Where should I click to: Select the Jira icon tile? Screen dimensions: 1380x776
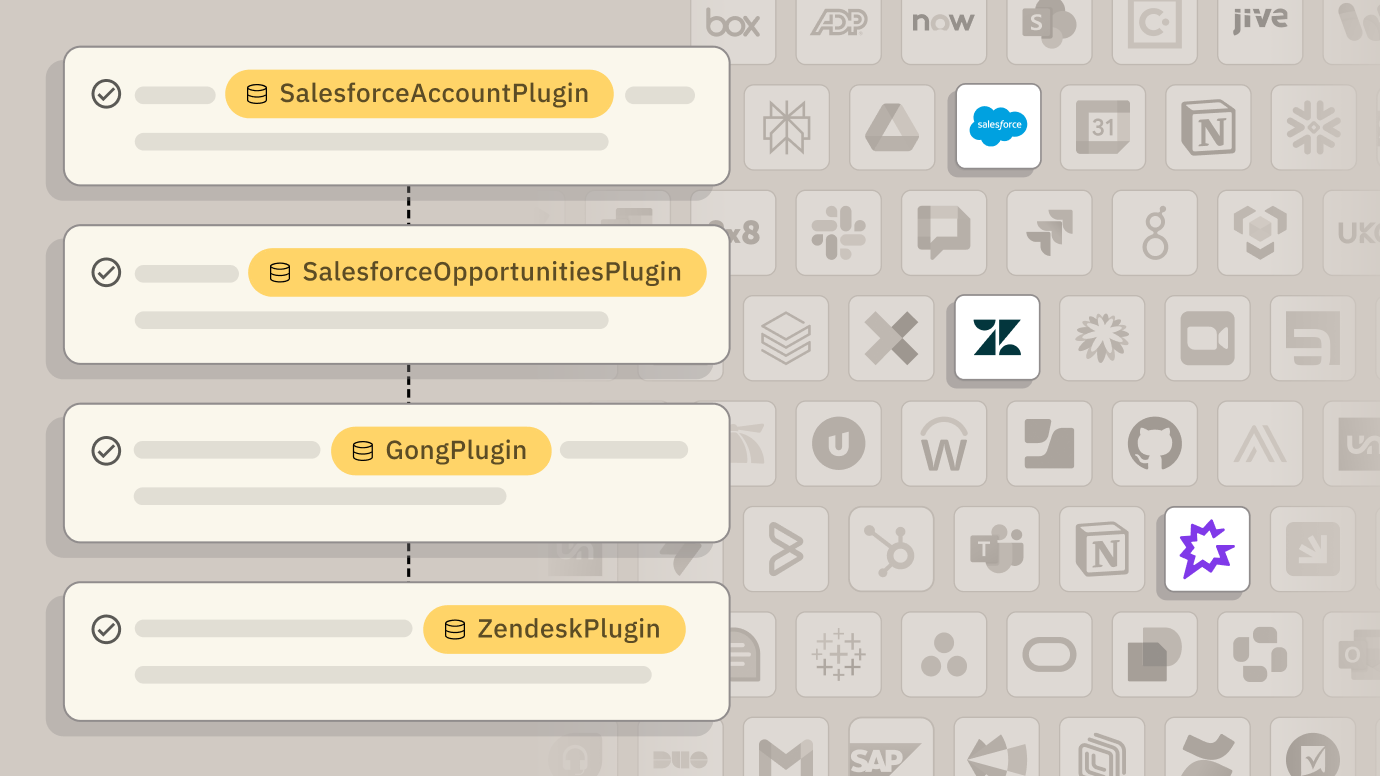[1049, 232]
